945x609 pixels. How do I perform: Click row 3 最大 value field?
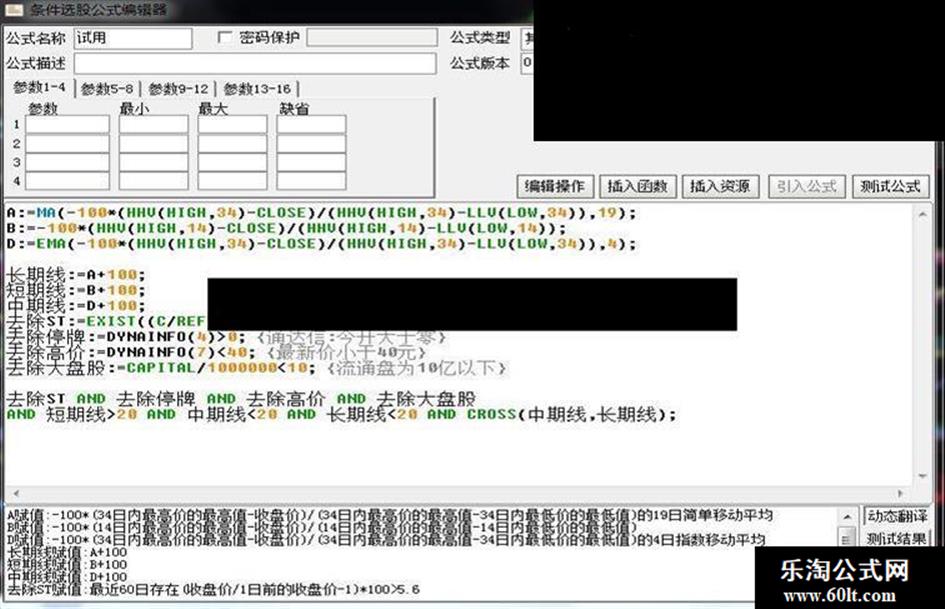[233, 162]
